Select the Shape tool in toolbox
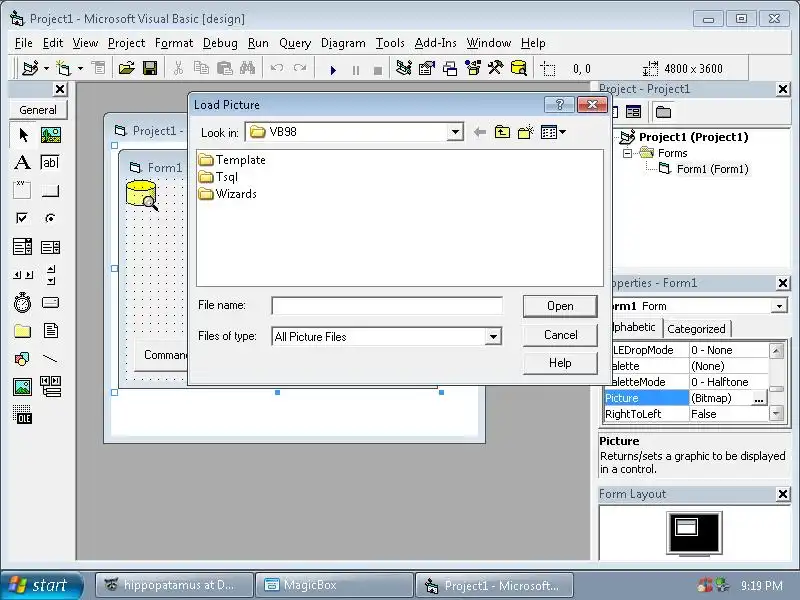This screenshot has height=600, width=800. pos(22,359)
